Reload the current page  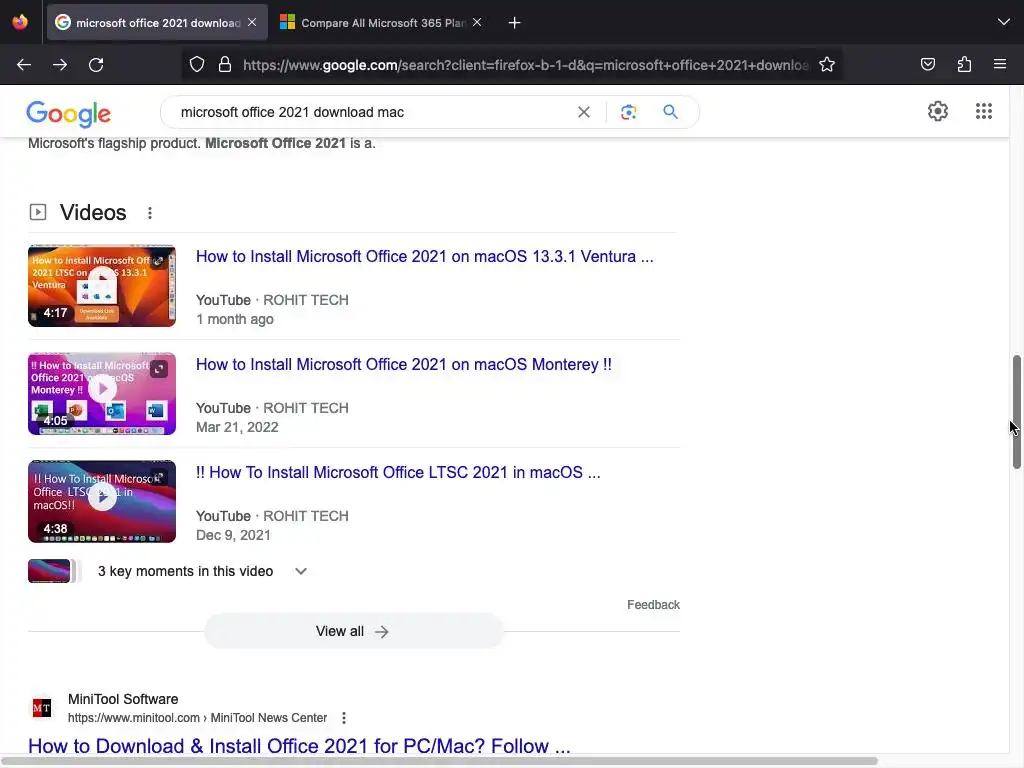96,65
